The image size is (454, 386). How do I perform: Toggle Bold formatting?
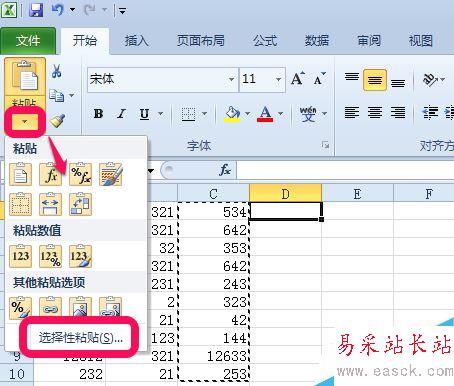[98, 114]
